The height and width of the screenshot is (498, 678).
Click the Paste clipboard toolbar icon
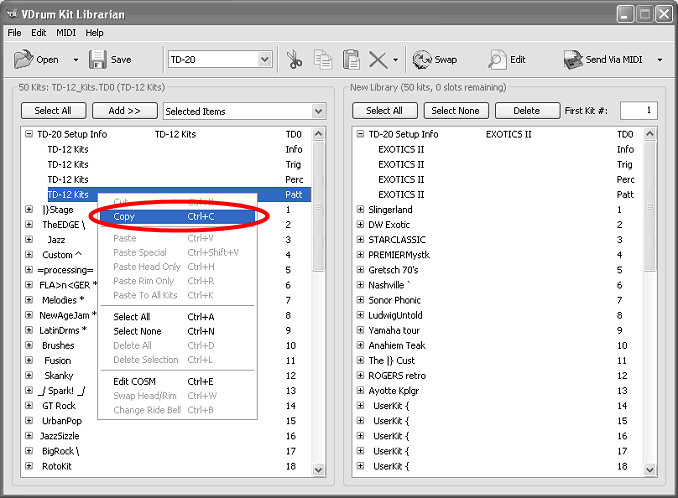coord(351,60)
